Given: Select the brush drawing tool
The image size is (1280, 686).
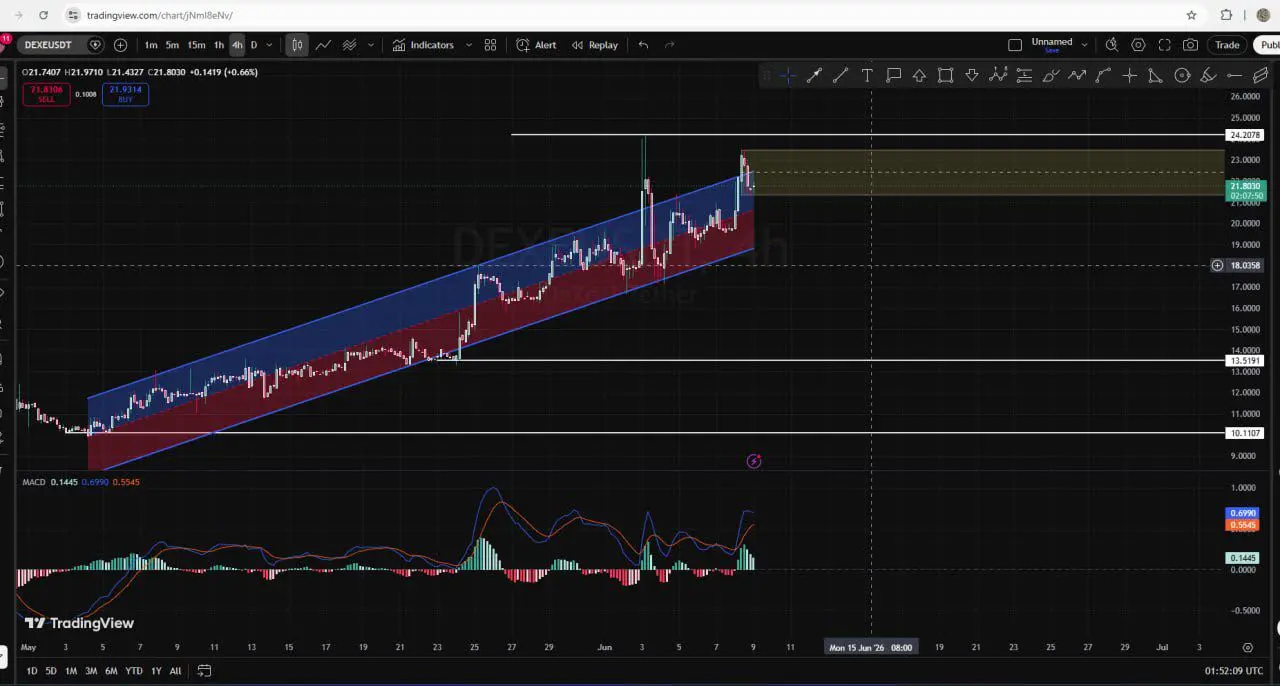Looking at the screenshot, I should pyautogui.click(x=1050, y=75).
